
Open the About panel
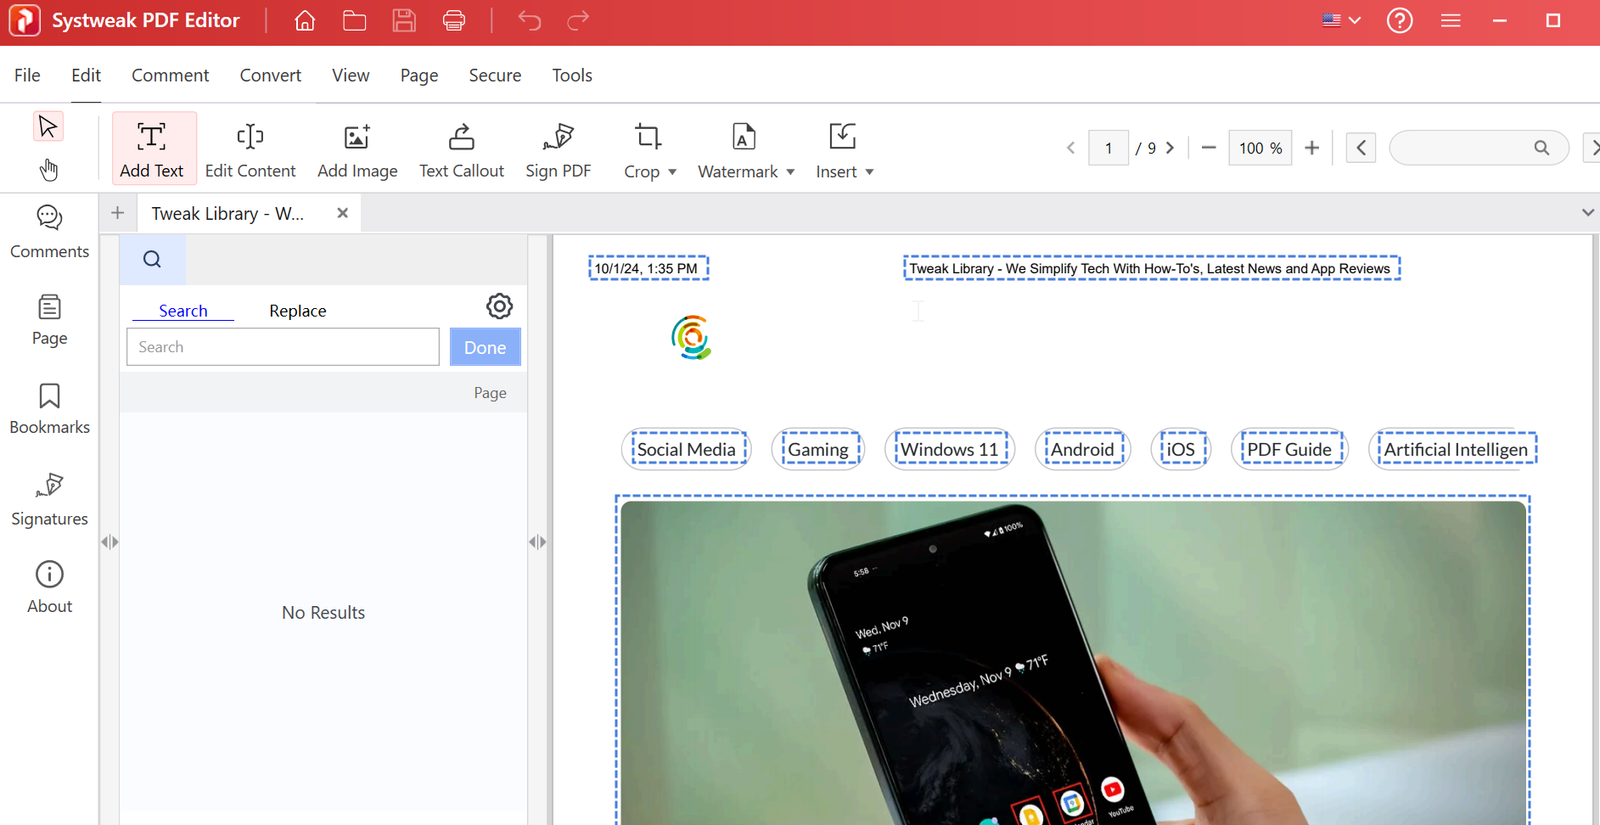pyautogui.click(x=49, y=587)
